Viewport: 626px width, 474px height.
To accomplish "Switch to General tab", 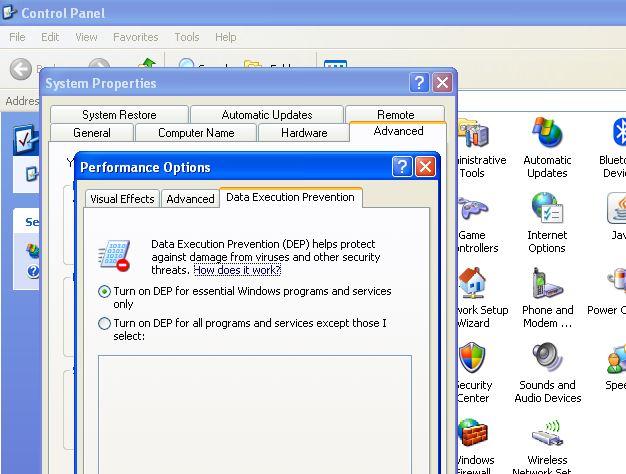I will coord(92,133).
